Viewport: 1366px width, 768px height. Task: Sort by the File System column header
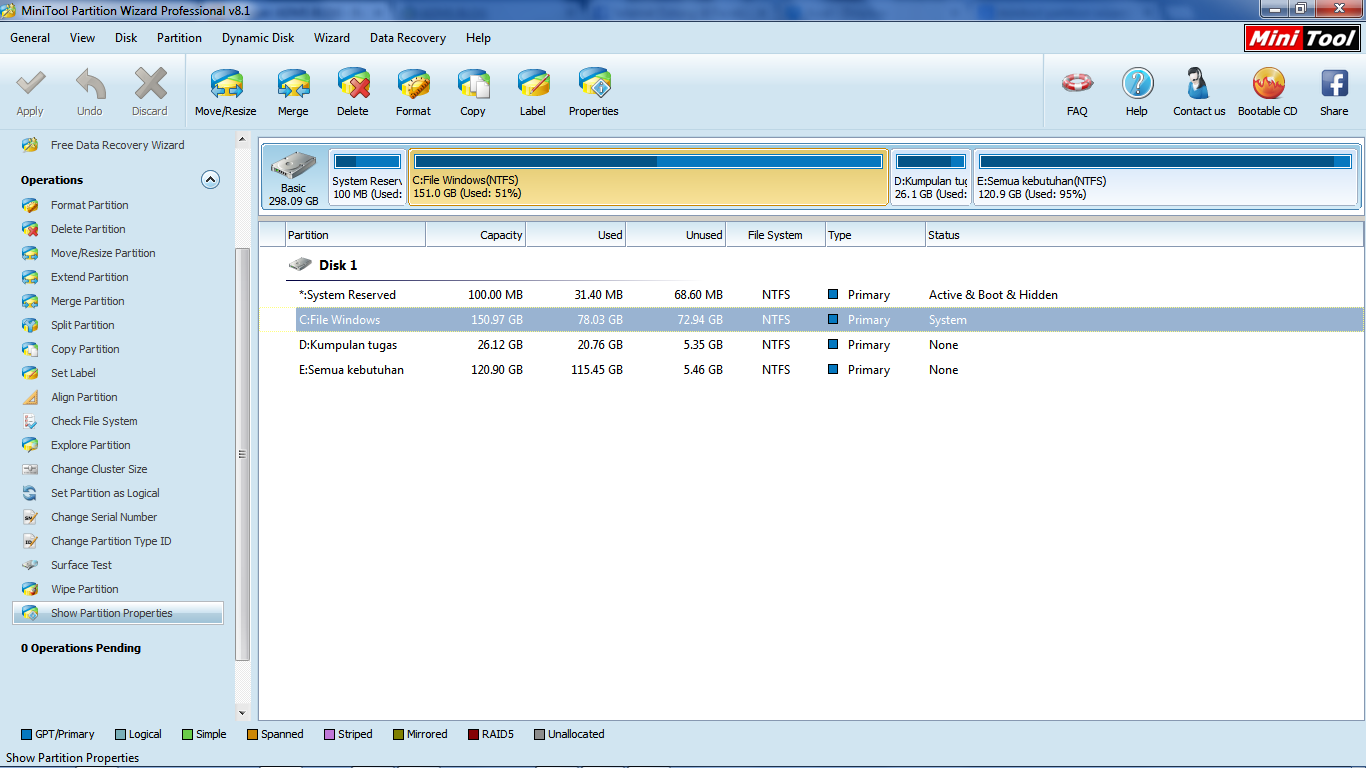coord(776,235)
